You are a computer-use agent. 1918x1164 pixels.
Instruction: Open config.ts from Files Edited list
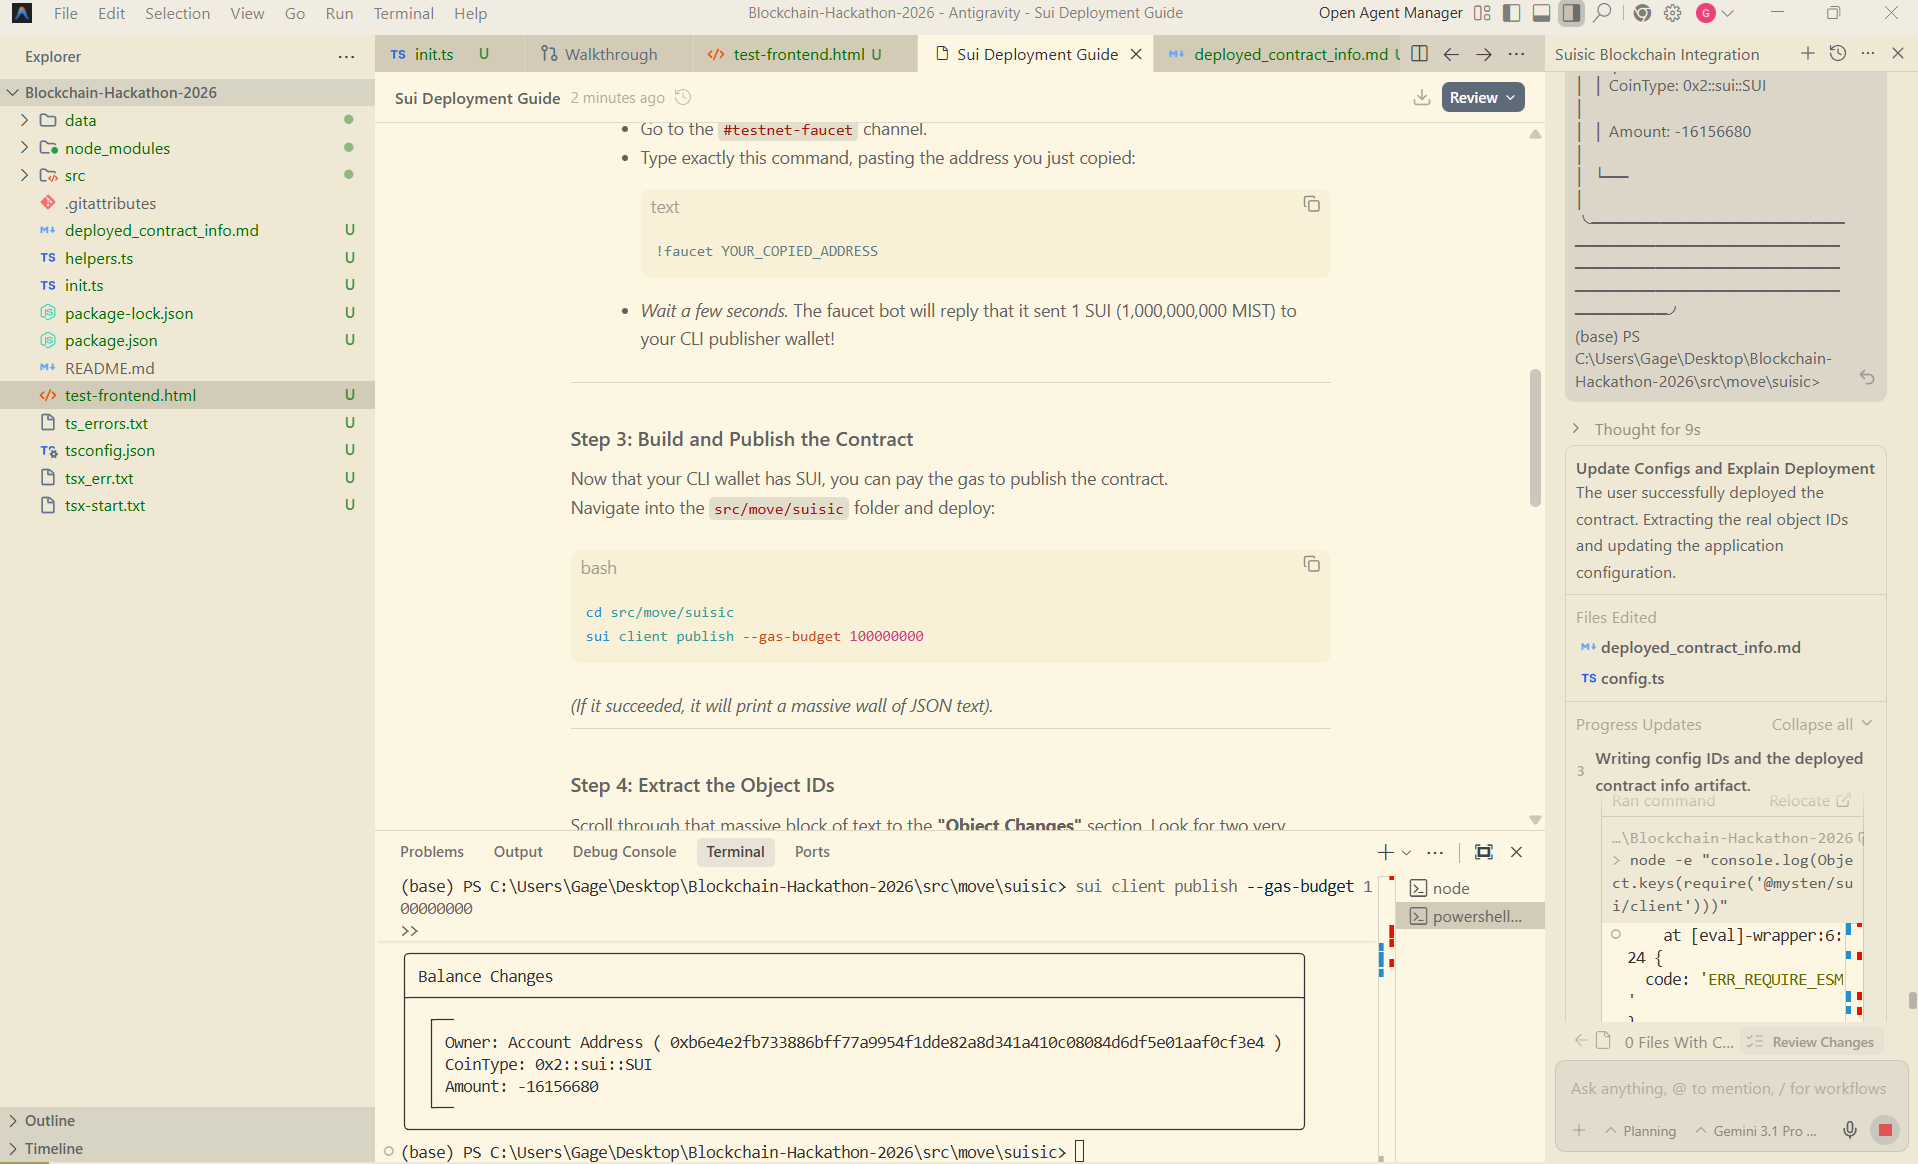tap(1632, 678)
